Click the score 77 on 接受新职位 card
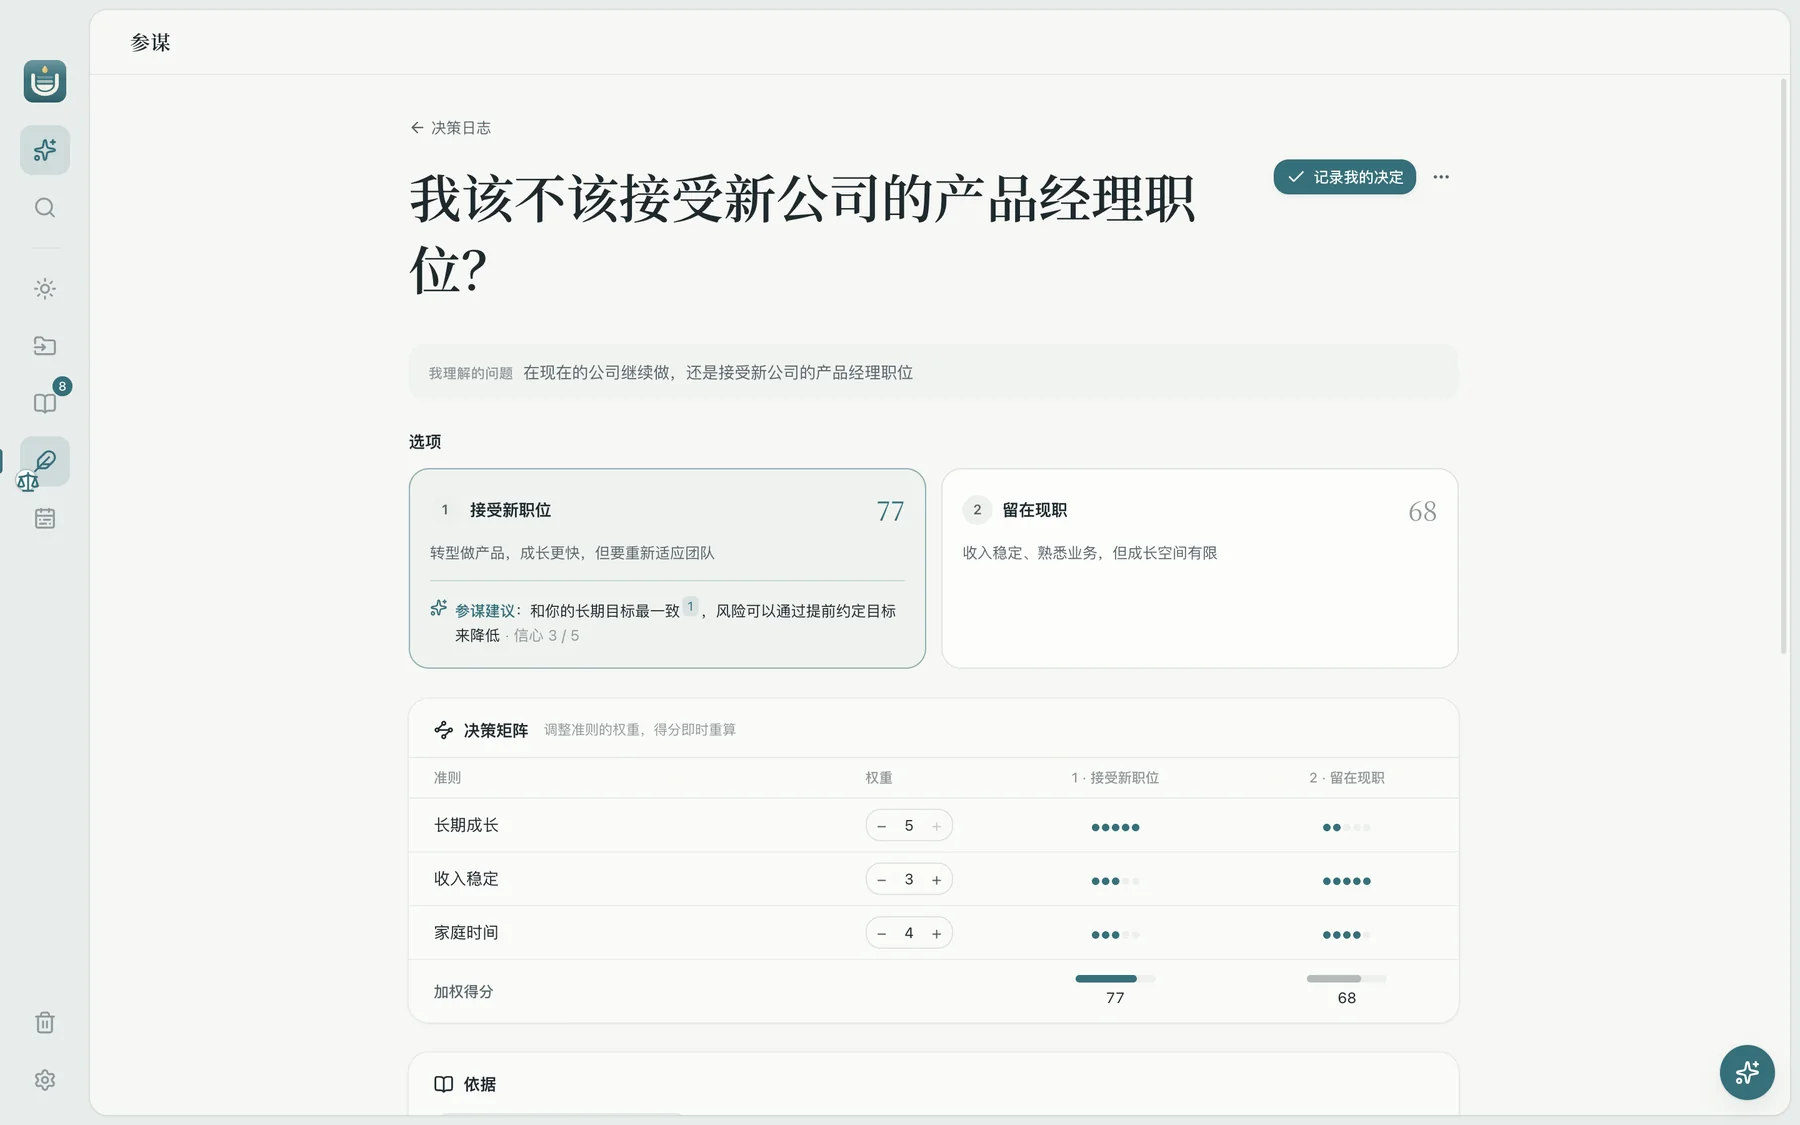 [x=890, y=511]
